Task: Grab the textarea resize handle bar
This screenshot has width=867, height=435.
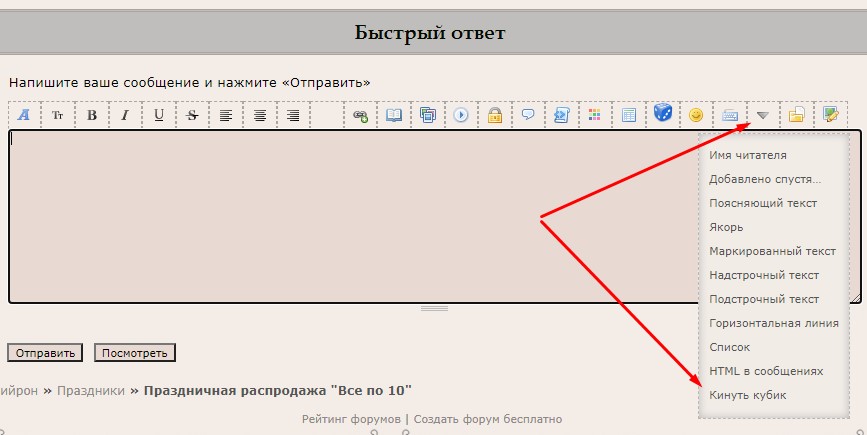Action: (434, 308)
